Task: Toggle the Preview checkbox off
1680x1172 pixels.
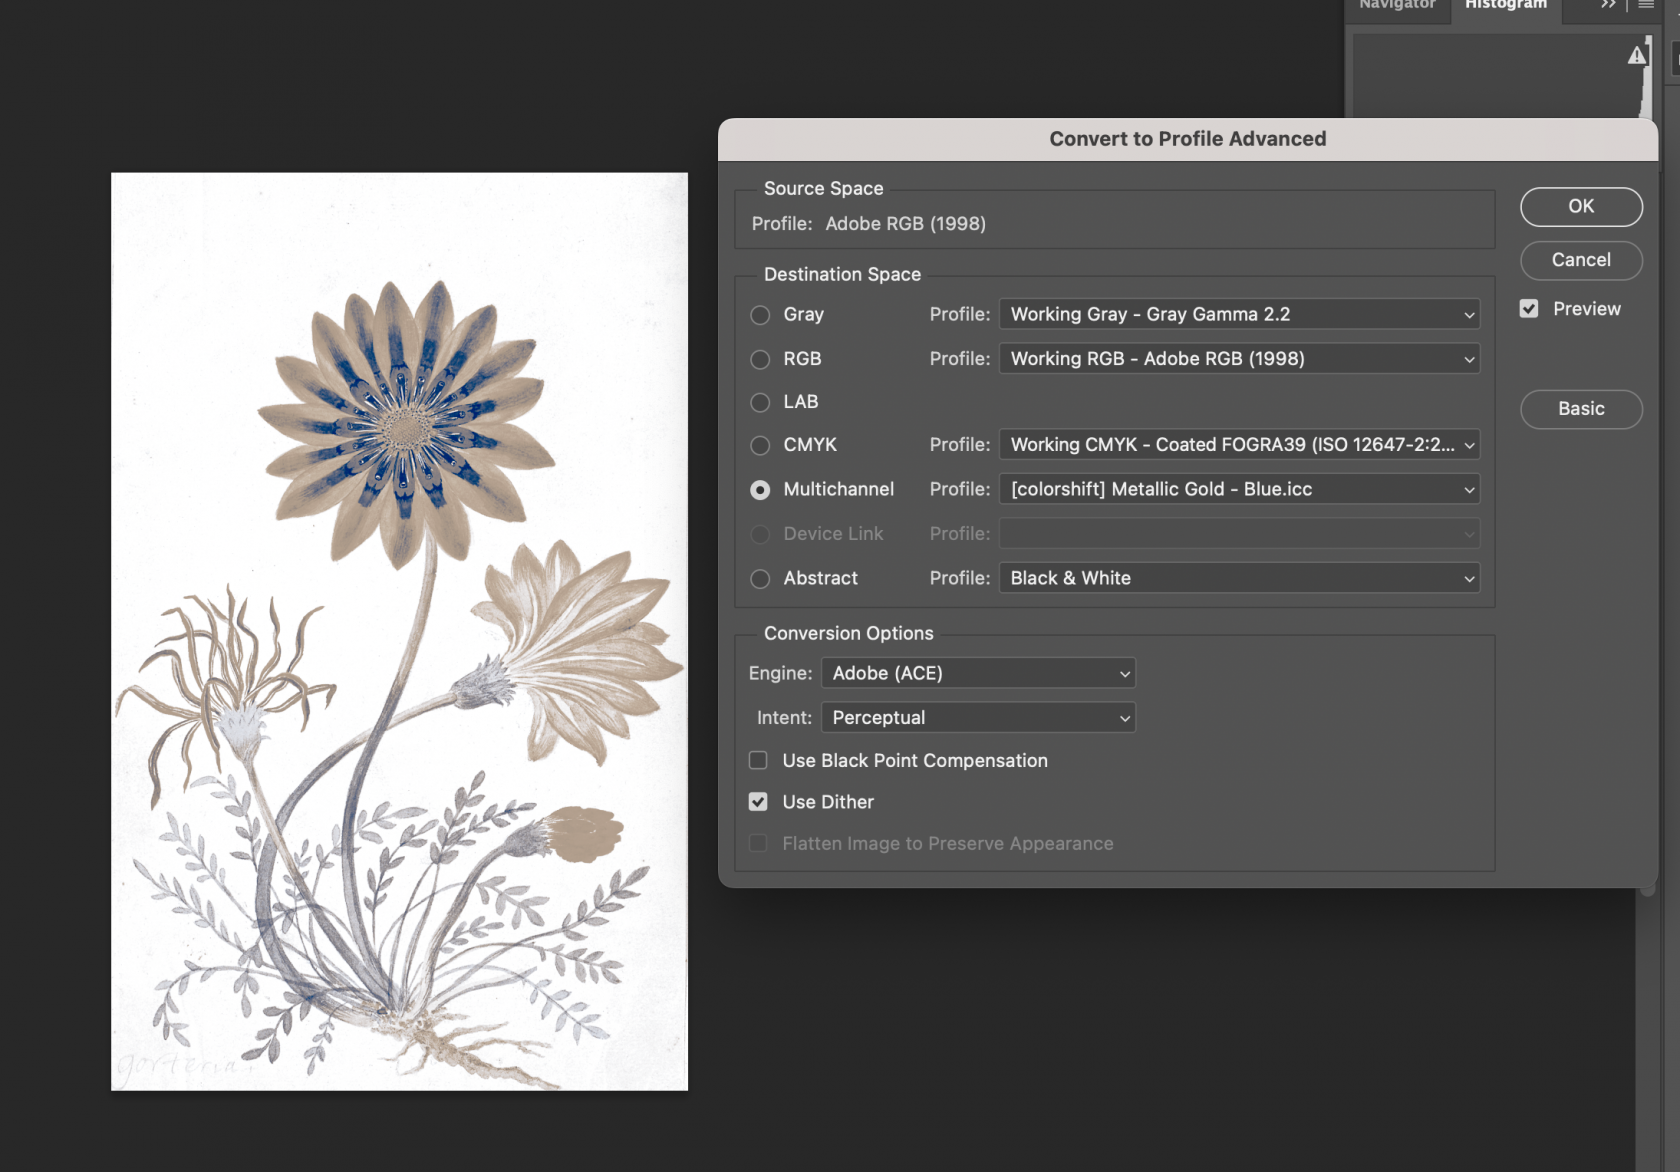Action: pos(1529,309)
